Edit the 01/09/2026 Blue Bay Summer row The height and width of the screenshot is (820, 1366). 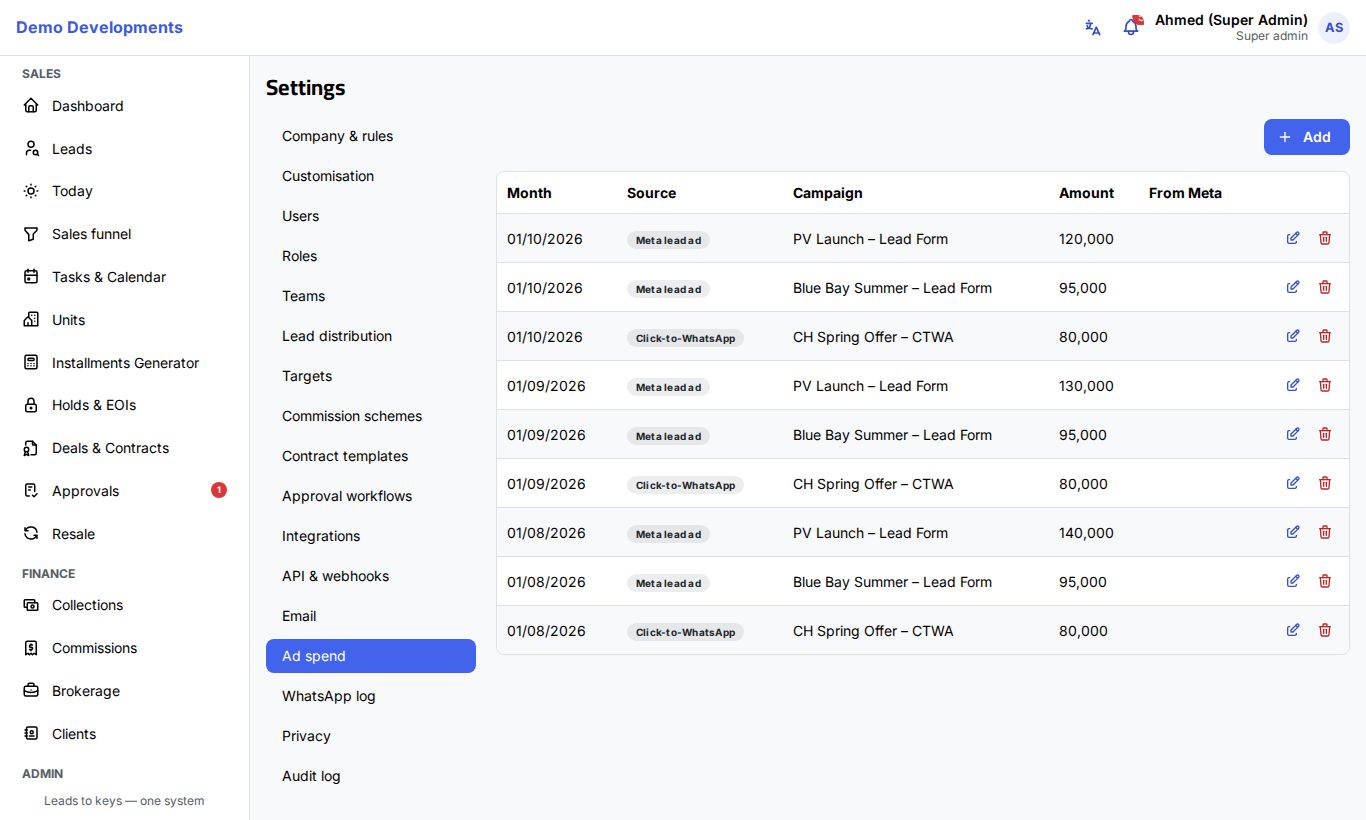(1293, 434)
